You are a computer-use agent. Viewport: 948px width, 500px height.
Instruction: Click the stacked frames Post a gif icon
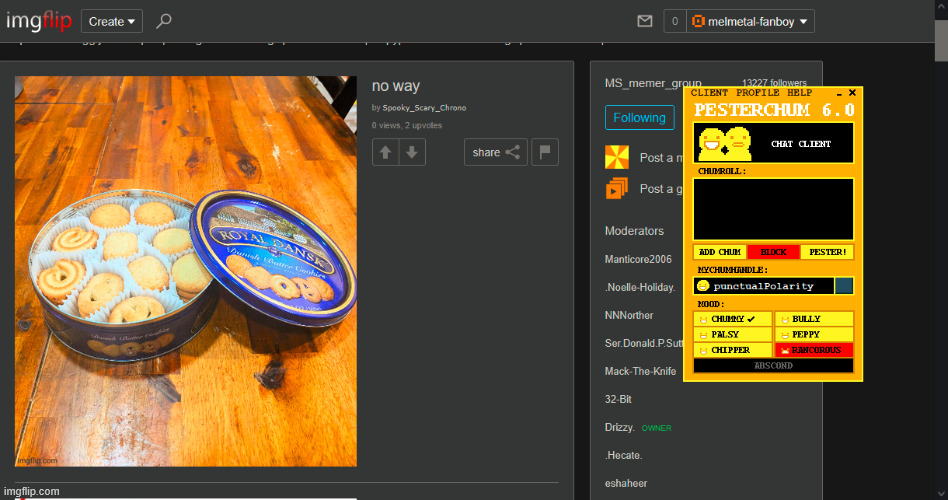coord(617,188)
